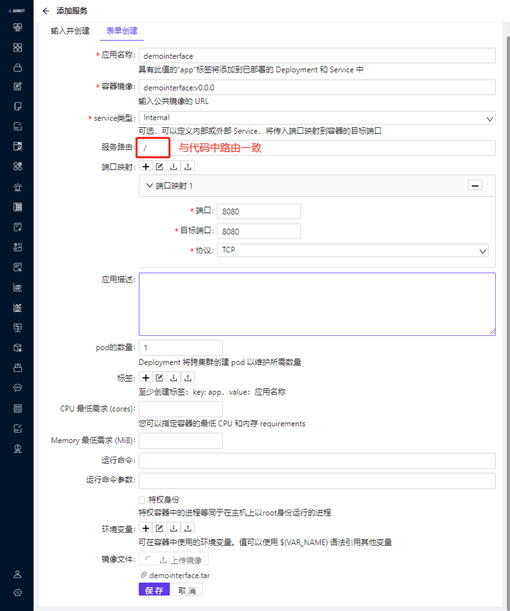Switch to 输入并创建 tab
Image resolution: width=510 pixels, height=611 pixels.
click(x=70, y=31)
